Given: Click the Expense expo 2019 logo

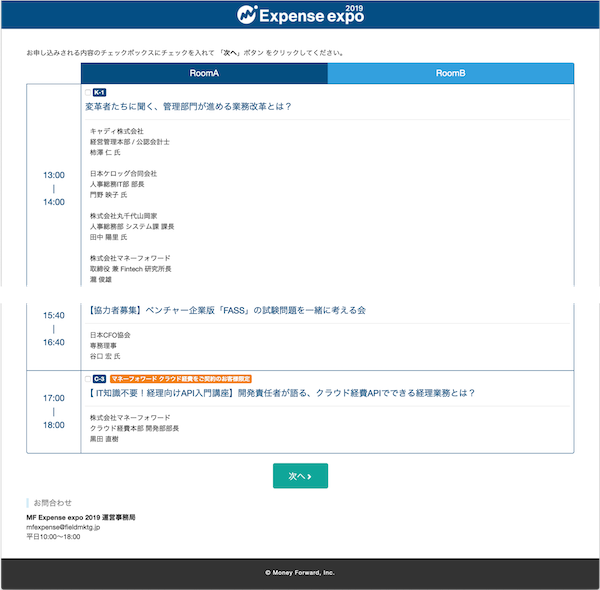Looking at the screenshot, I should pyautogui.click(x=300, y=15).
